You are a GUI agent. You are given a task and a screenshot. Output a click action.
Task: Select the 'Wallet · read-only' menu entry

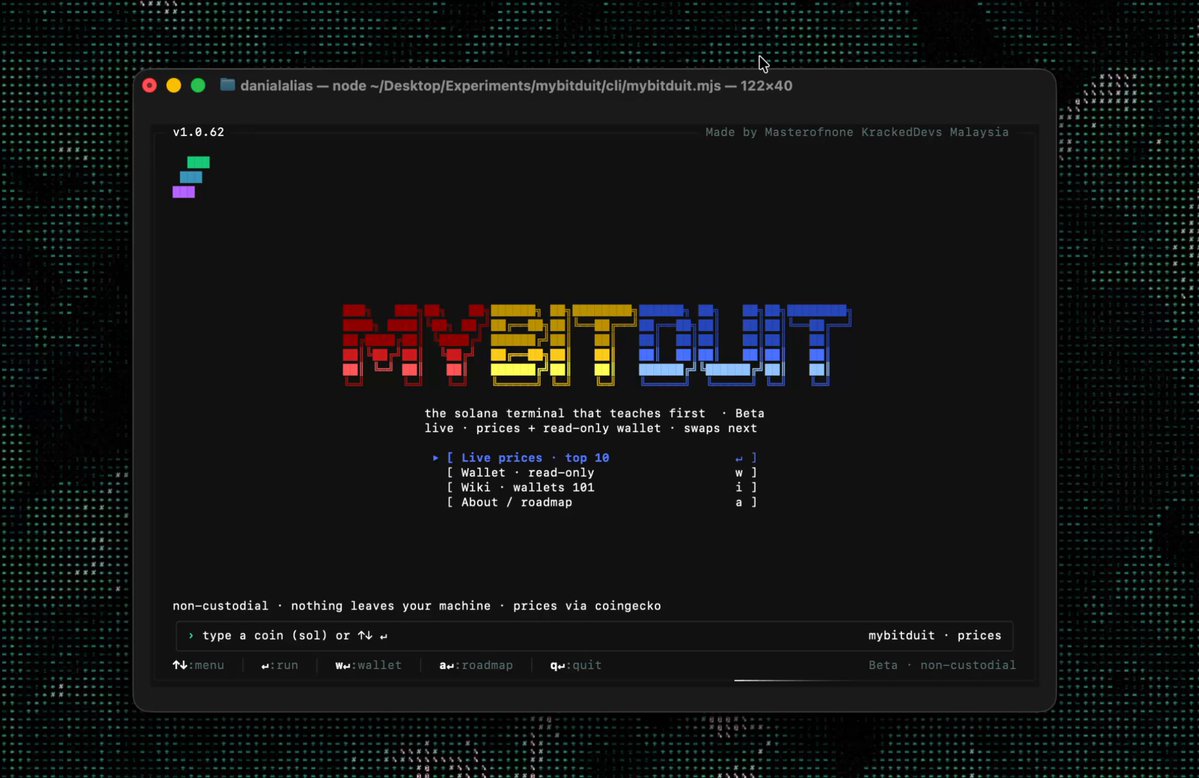(x=602, y=473)
